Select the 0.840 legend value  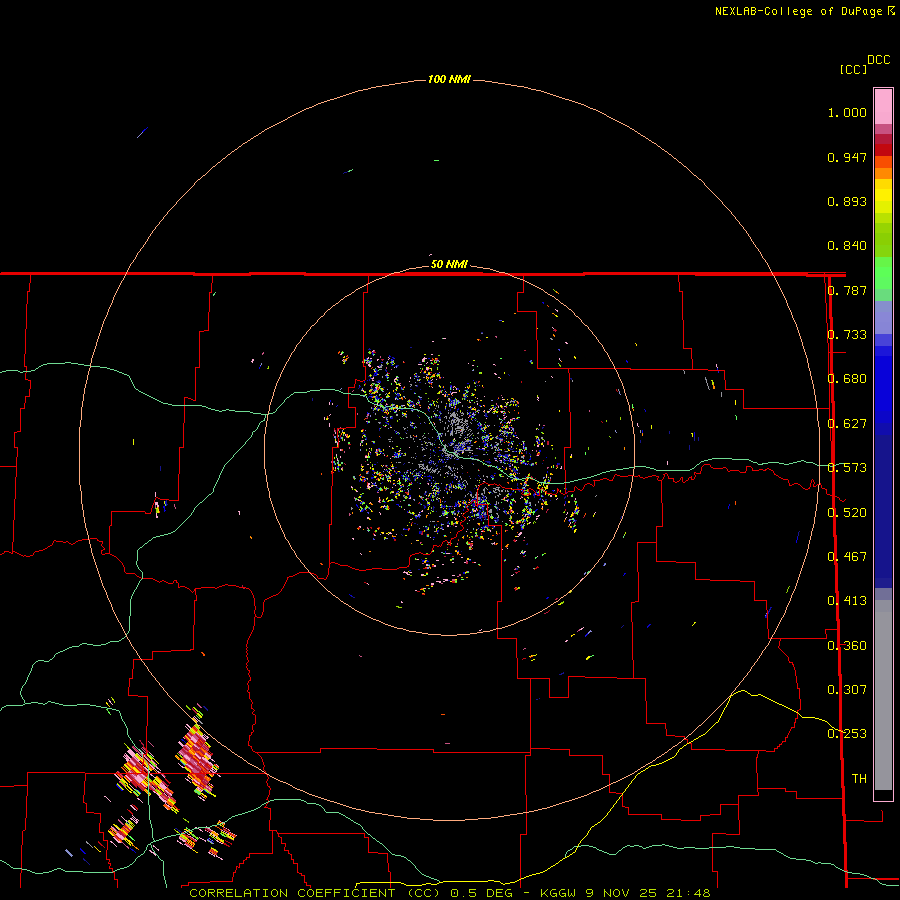tap(847, 246)
